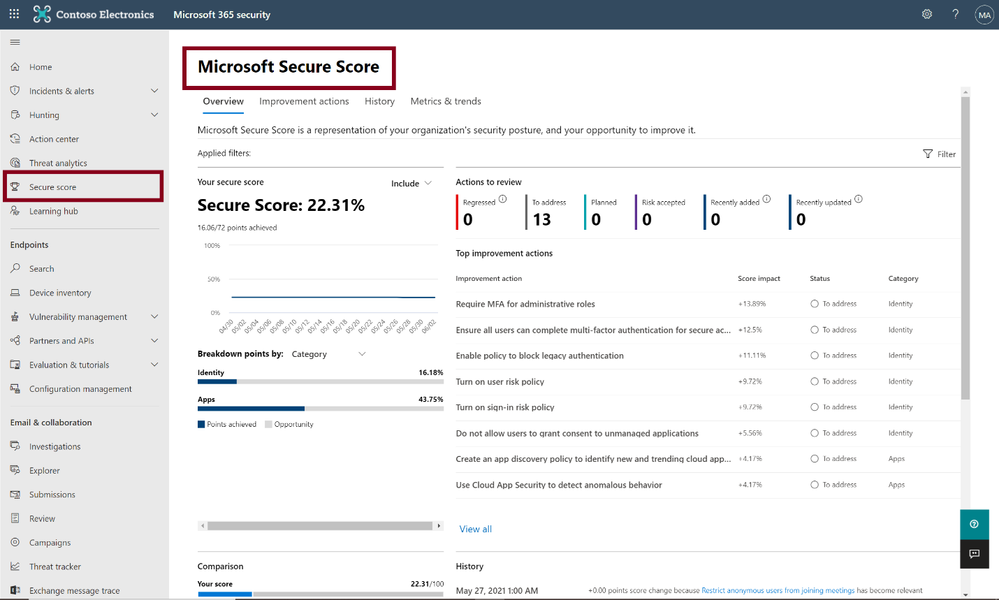Switch to the Overview tab
Image resolution: width=999 pixels, height=600 pixels.
tap(223, 101)
